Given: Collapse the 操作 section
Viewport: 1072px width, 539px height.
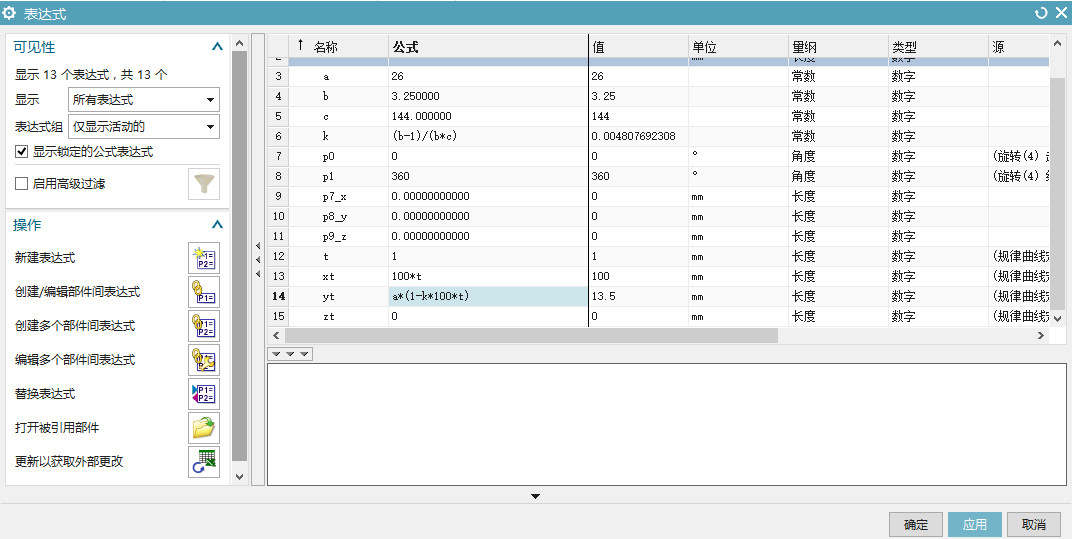Looking at the screenshot, I should (217, 225).
